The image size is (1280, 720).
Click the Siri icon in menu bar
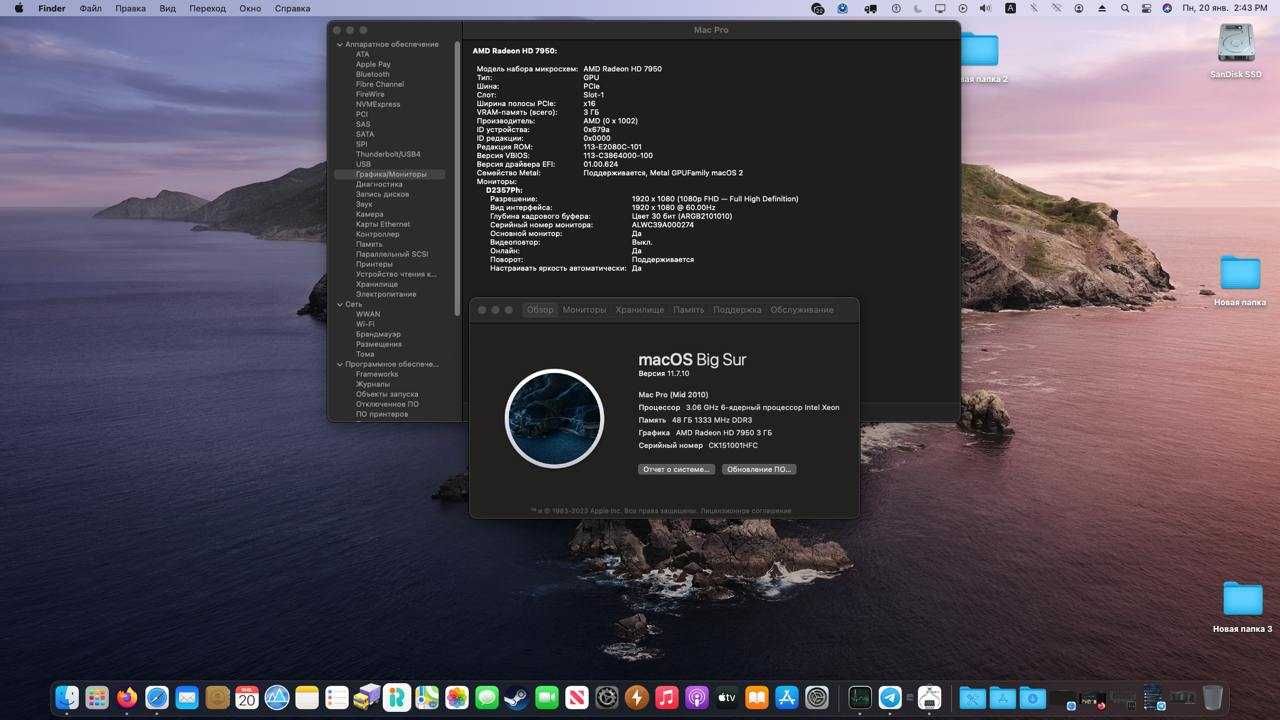point(1168,8)
